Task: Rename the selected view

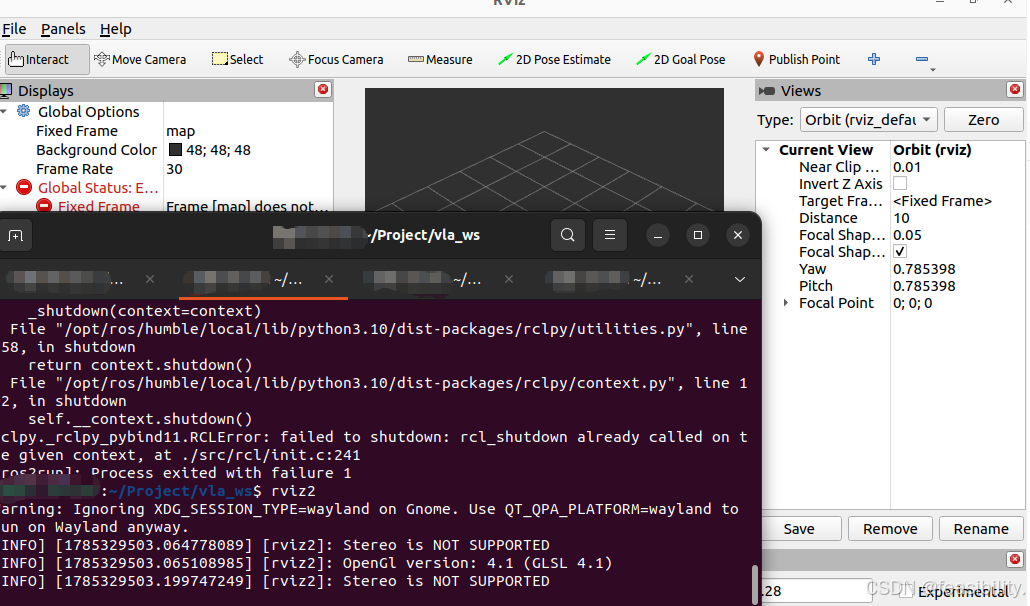Action: pos(981,529)
